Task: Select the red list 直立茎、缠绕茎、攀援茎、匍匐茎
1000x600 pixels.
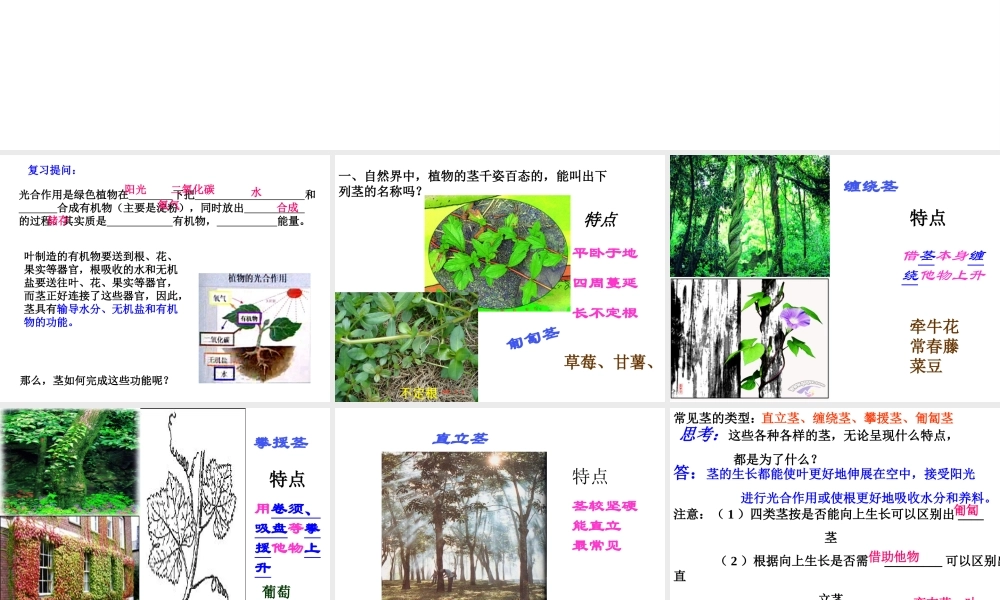Action: click(x=857, y=418)
